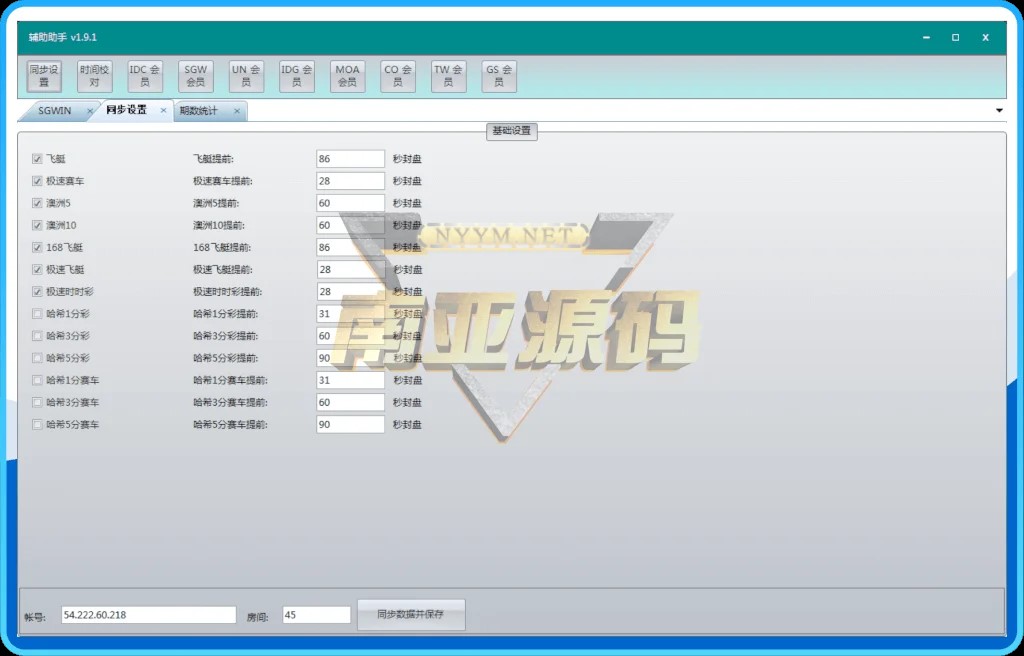Click the 基础设置 header button
1024x656 pixels.
click(x=512, y=131)
